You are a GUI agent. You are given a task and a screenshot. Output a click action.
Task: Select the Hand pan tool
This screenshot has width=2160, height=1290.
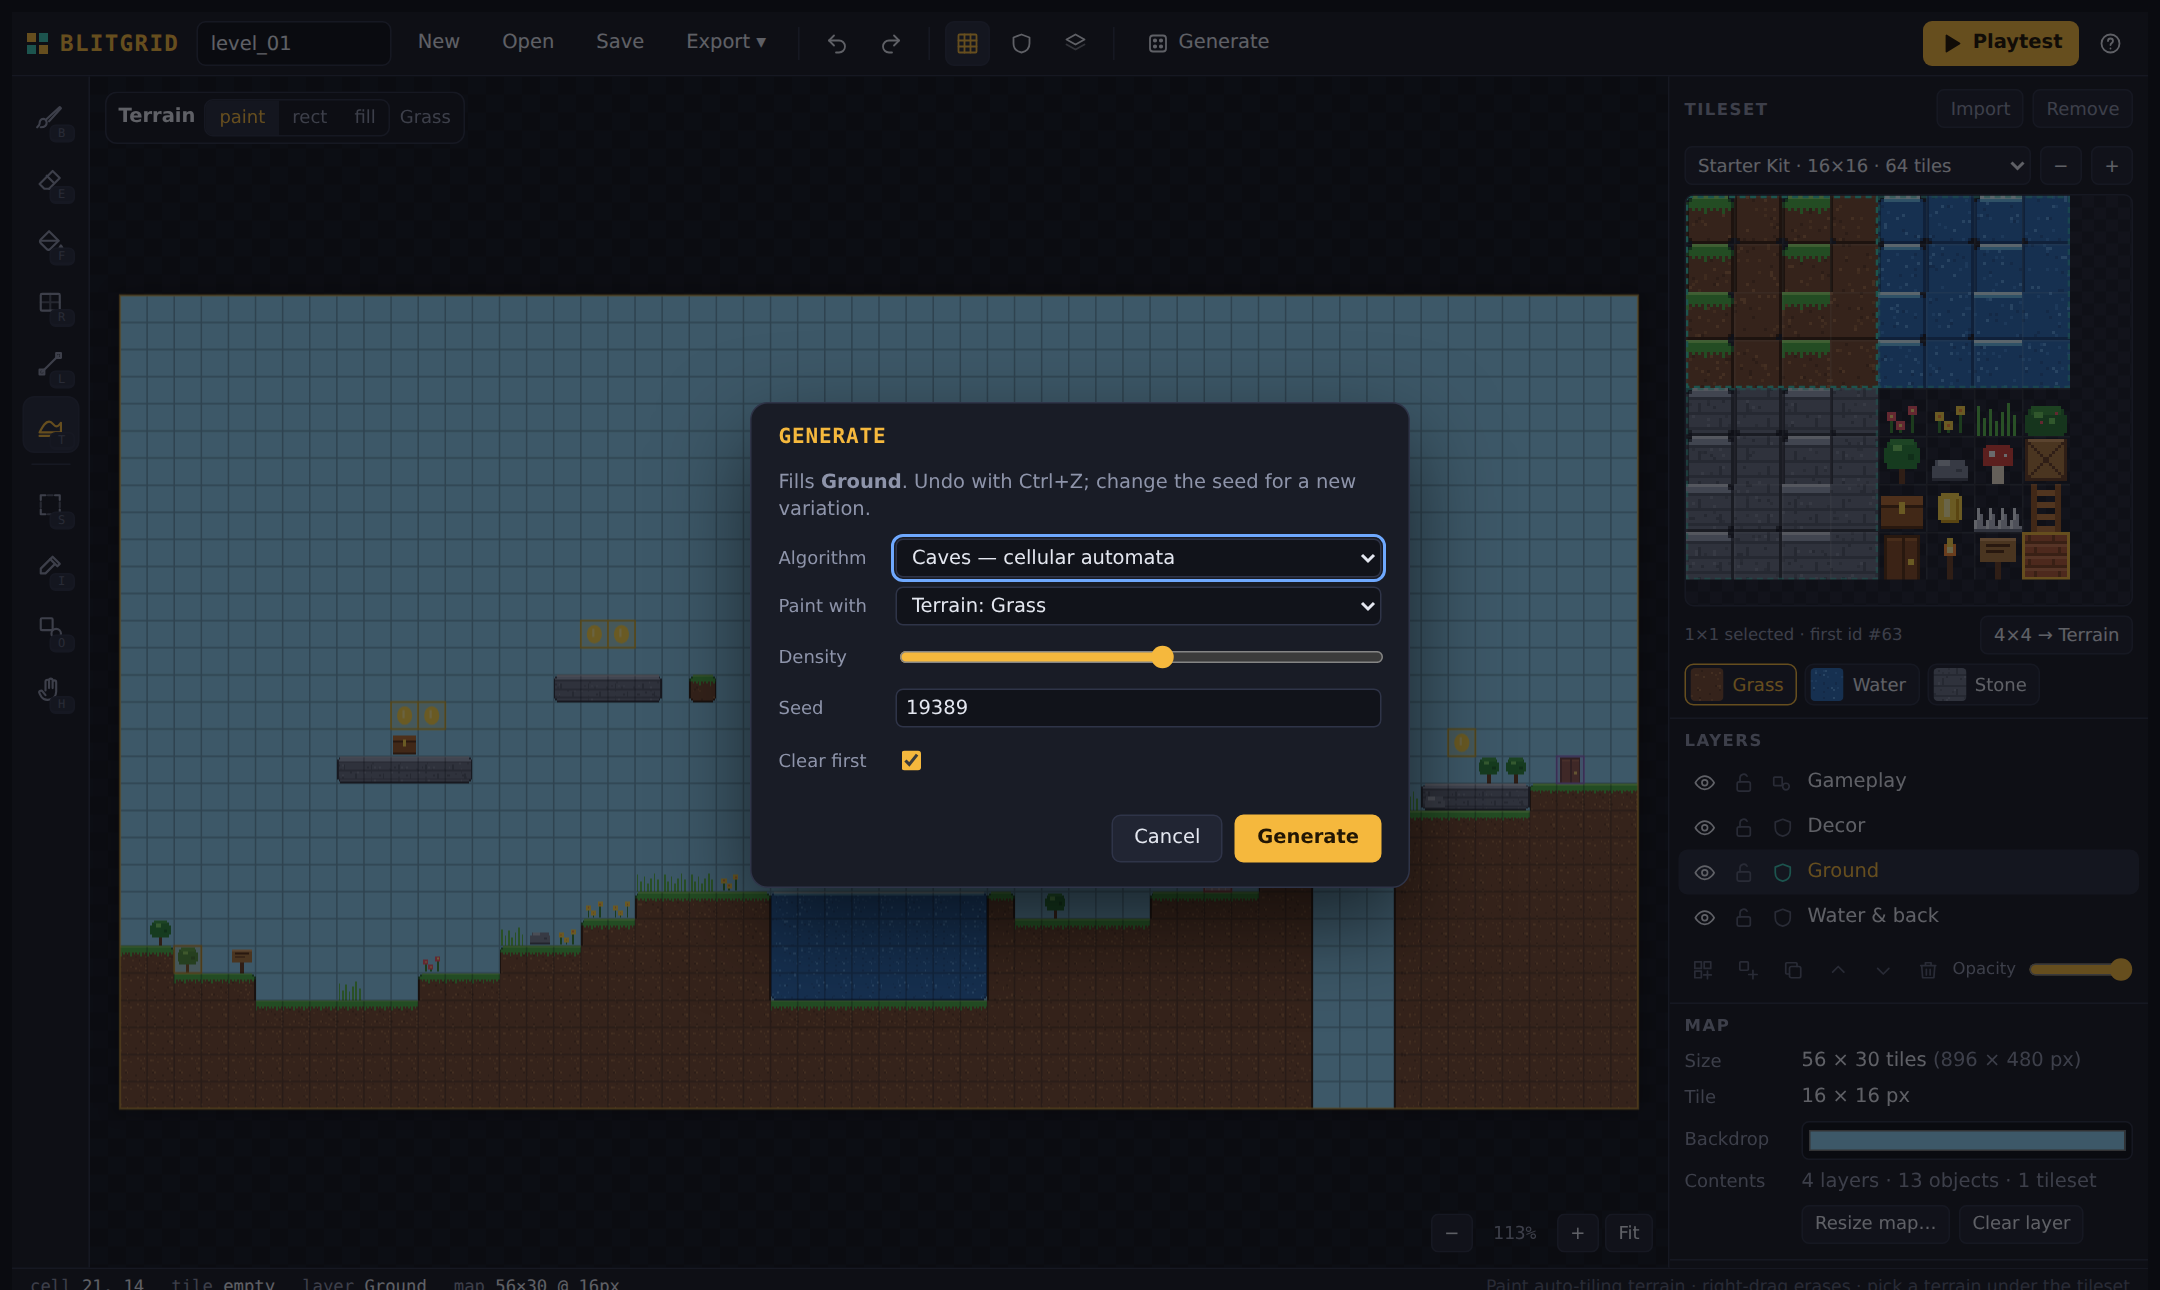pos(50,689)
